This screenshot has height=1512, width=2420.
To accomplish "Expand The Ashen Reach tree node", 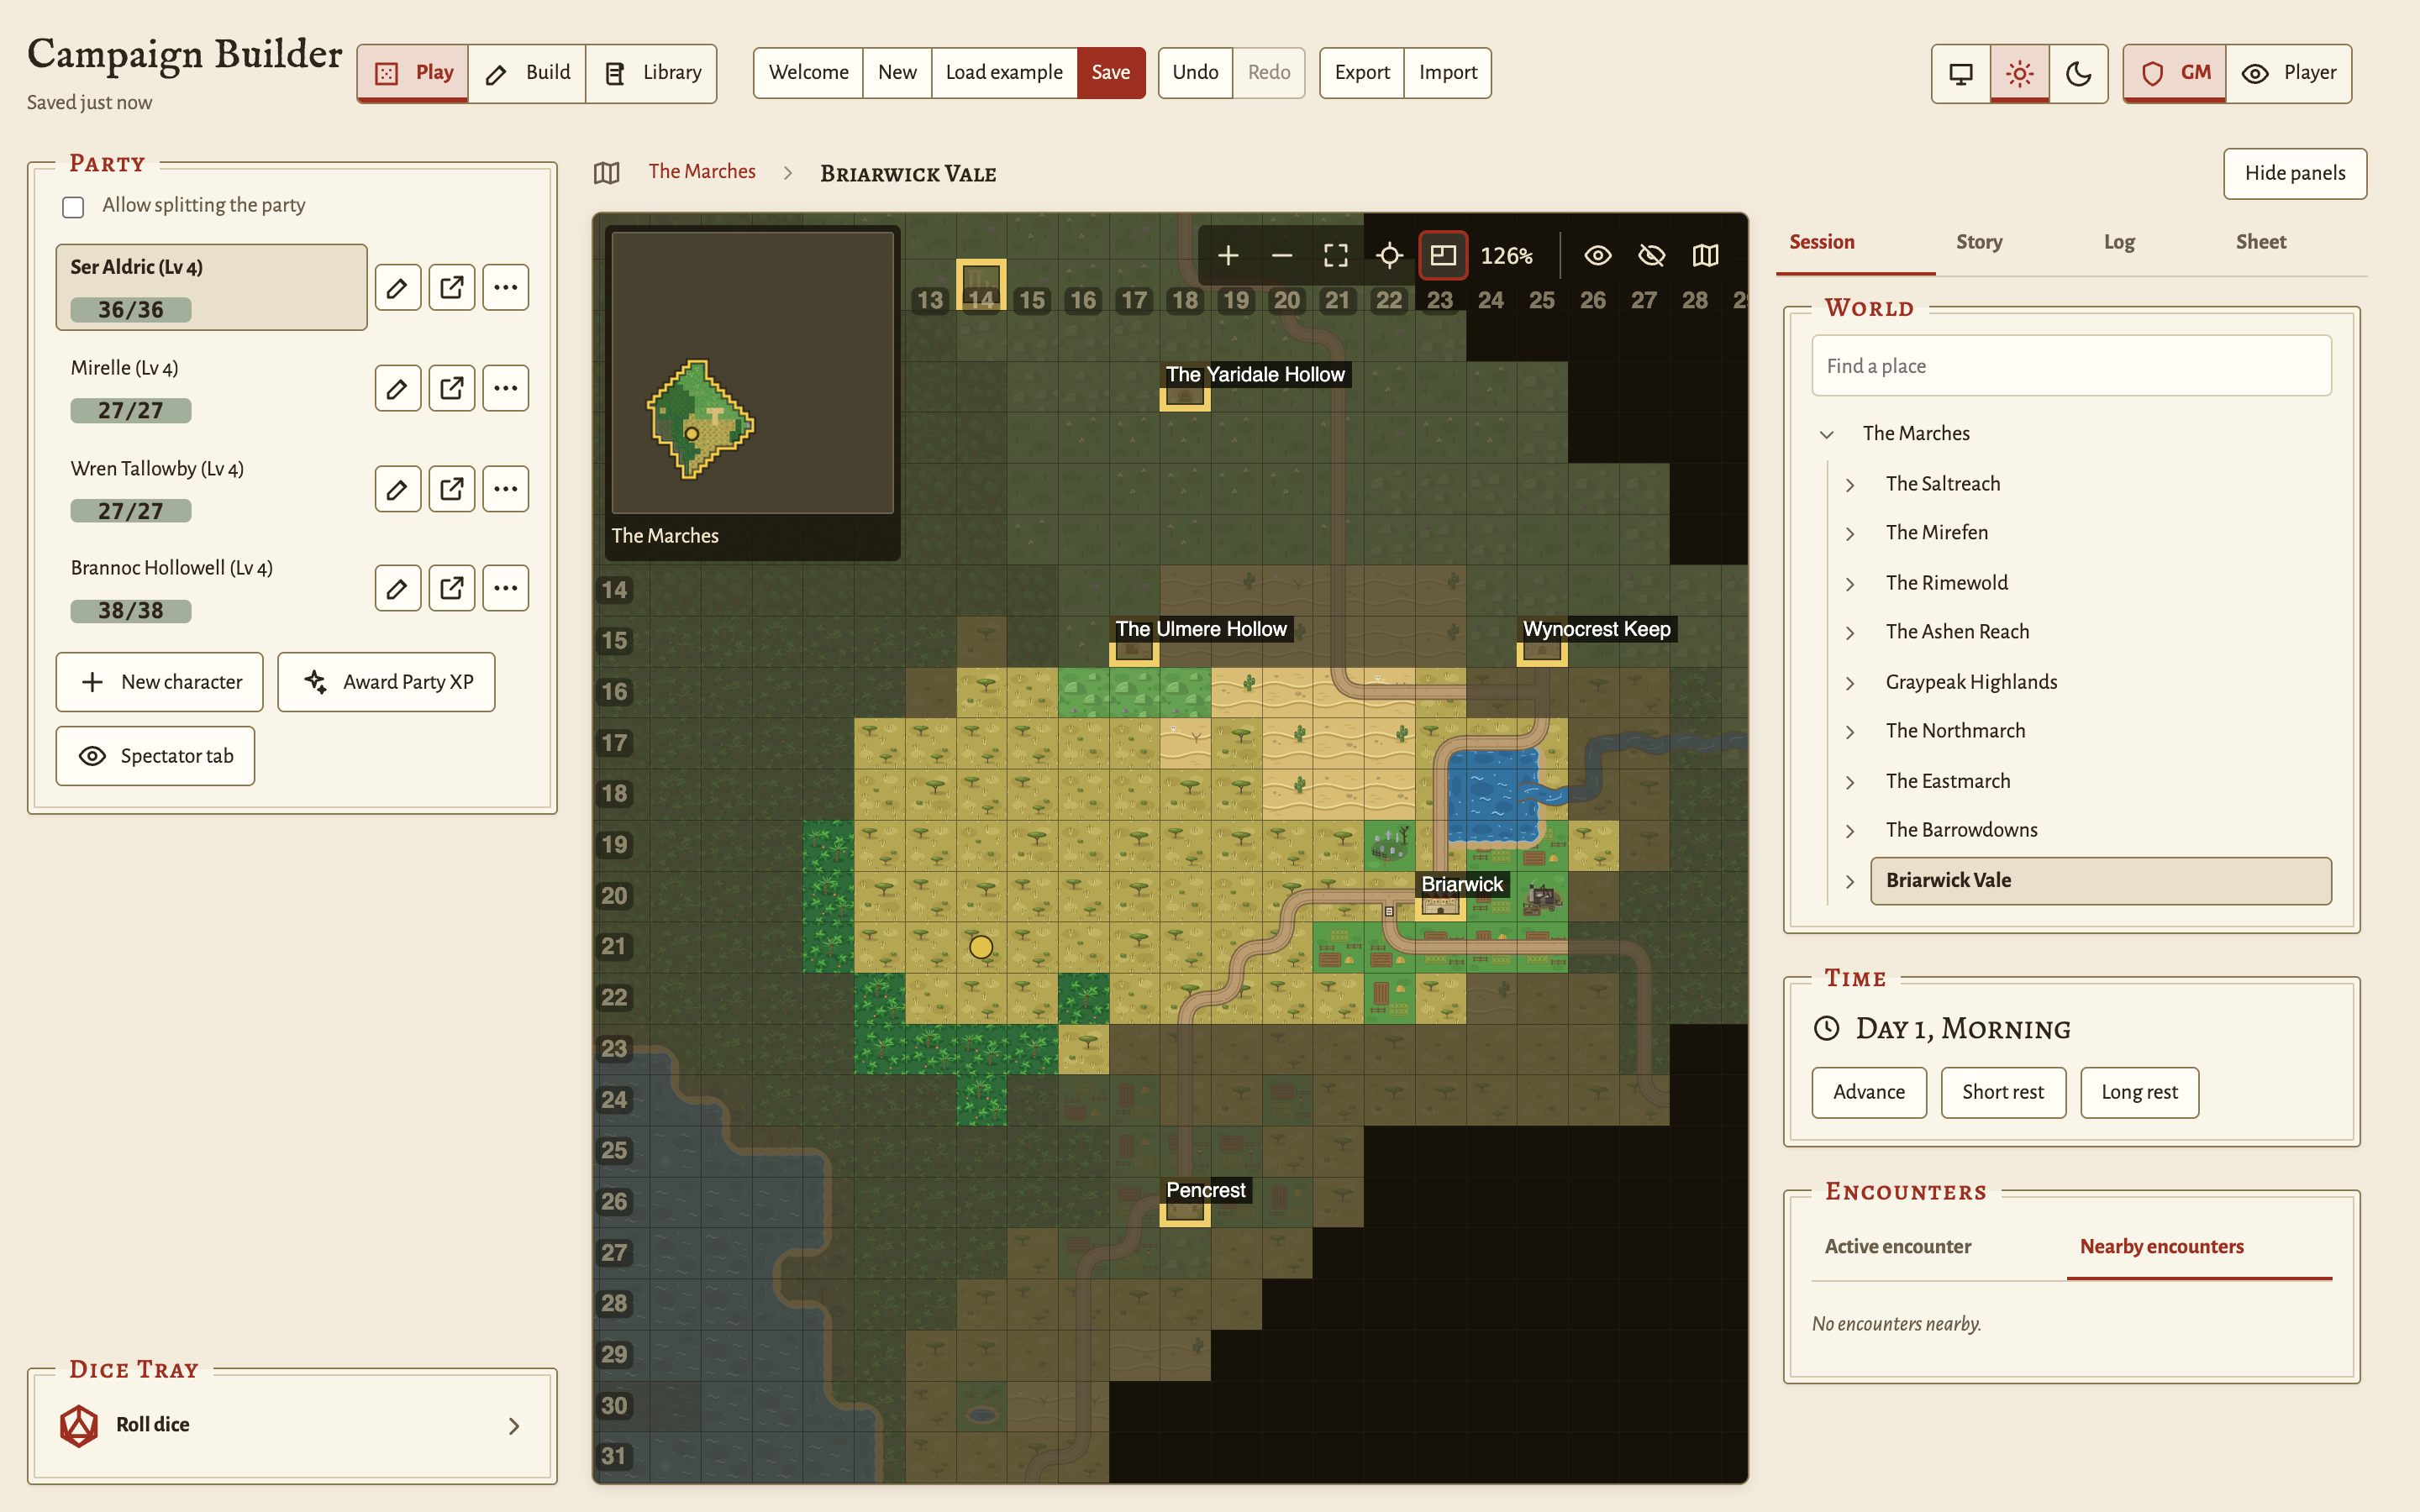I will pos(1850,633).
